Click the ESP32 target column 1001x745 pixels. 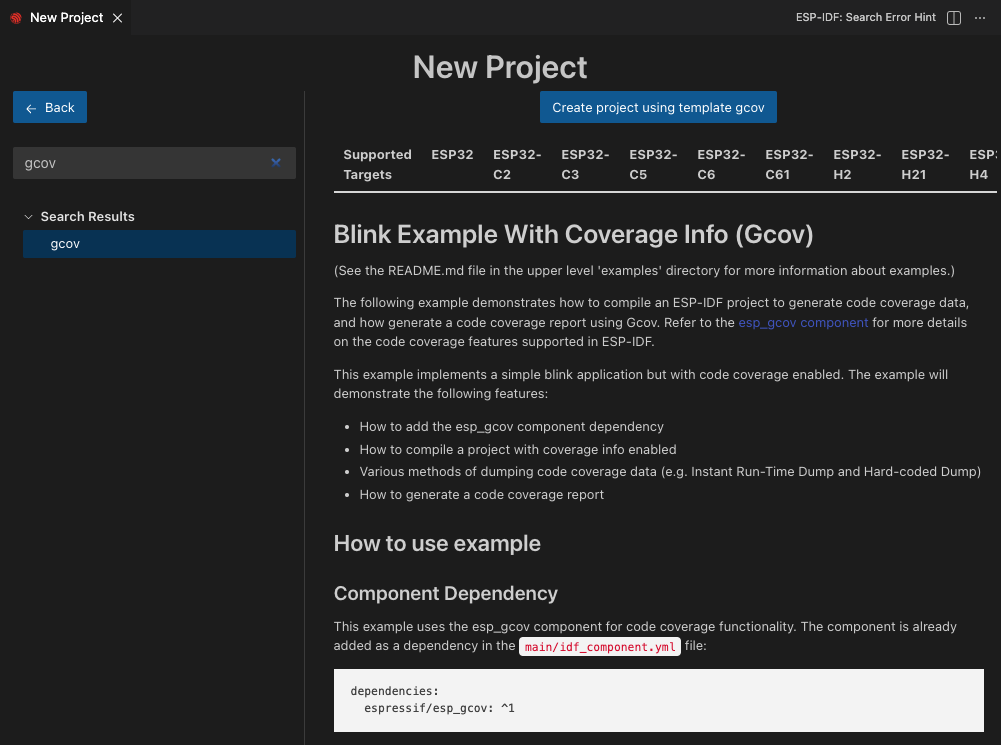point(452,155)
